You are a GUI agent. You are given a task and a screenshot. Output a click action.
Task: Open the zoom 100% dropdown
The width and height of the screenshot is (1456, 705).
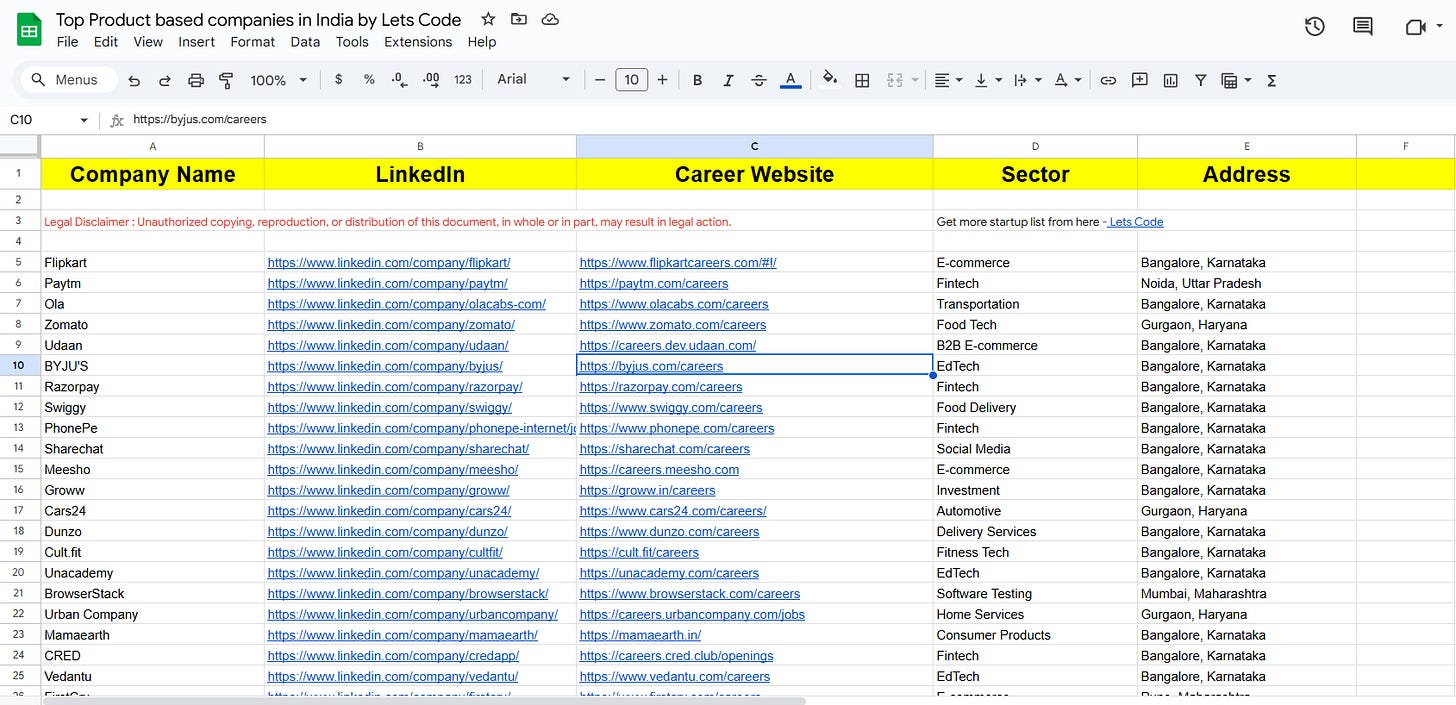click(x=279, y=80)
